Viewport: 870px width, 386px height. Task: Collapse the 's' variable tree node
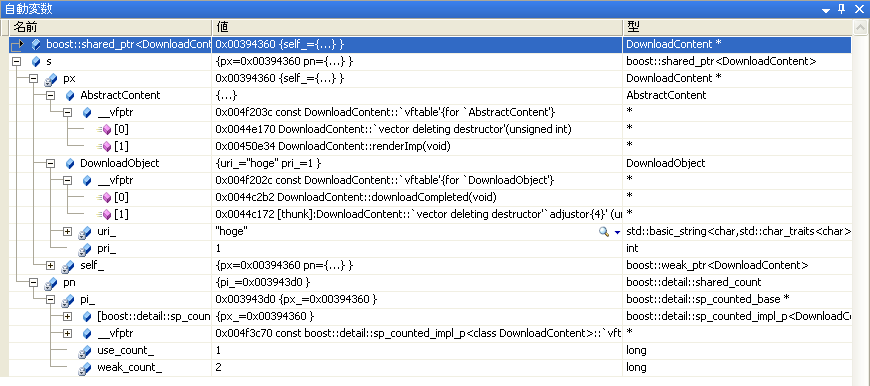click(16, 61)
